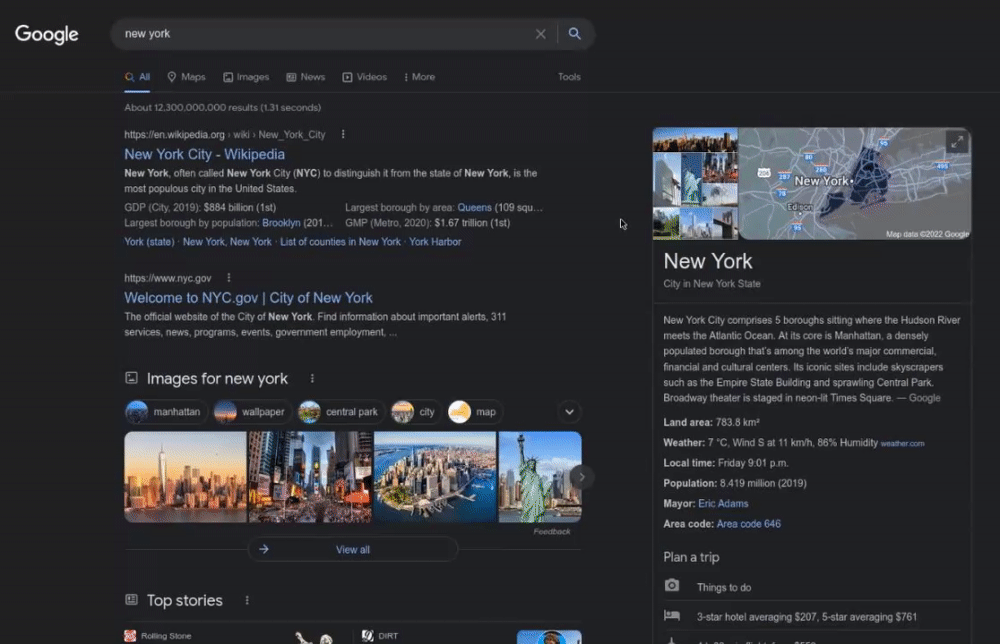Click the Plan a trip heading
The width and height of the screenshot is (1000, 644).
(x=691, y=557)
